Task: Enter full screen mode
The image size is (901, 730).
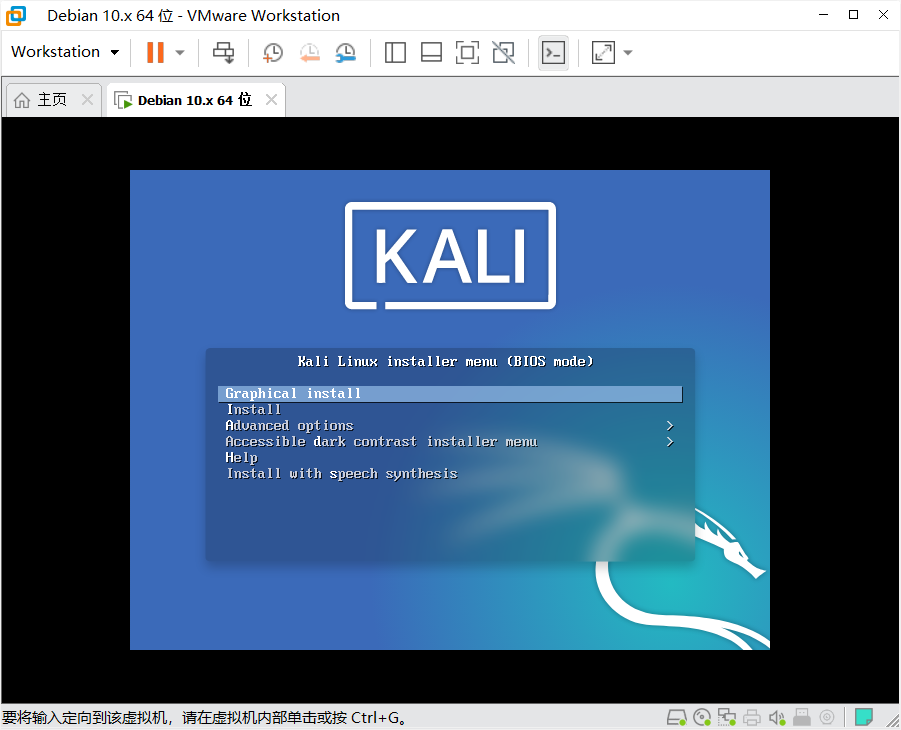Action: (x=467, y=52)
